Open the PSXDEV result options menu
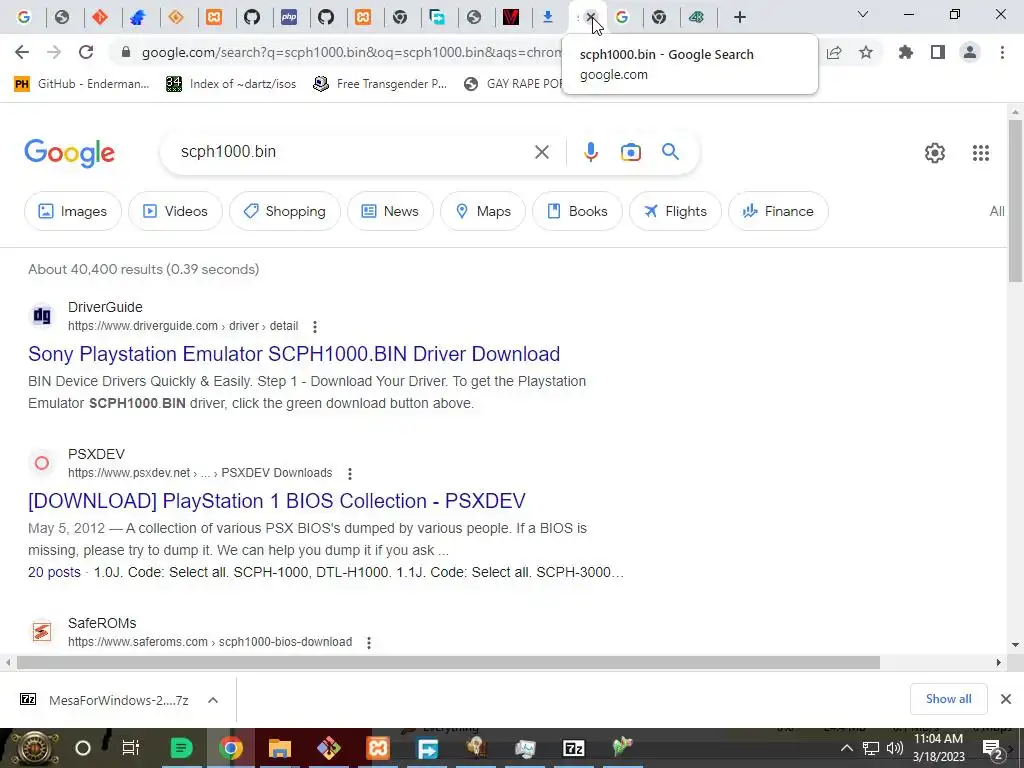Viewport: 1024px width, 768px height. click(x=350, y=473)
